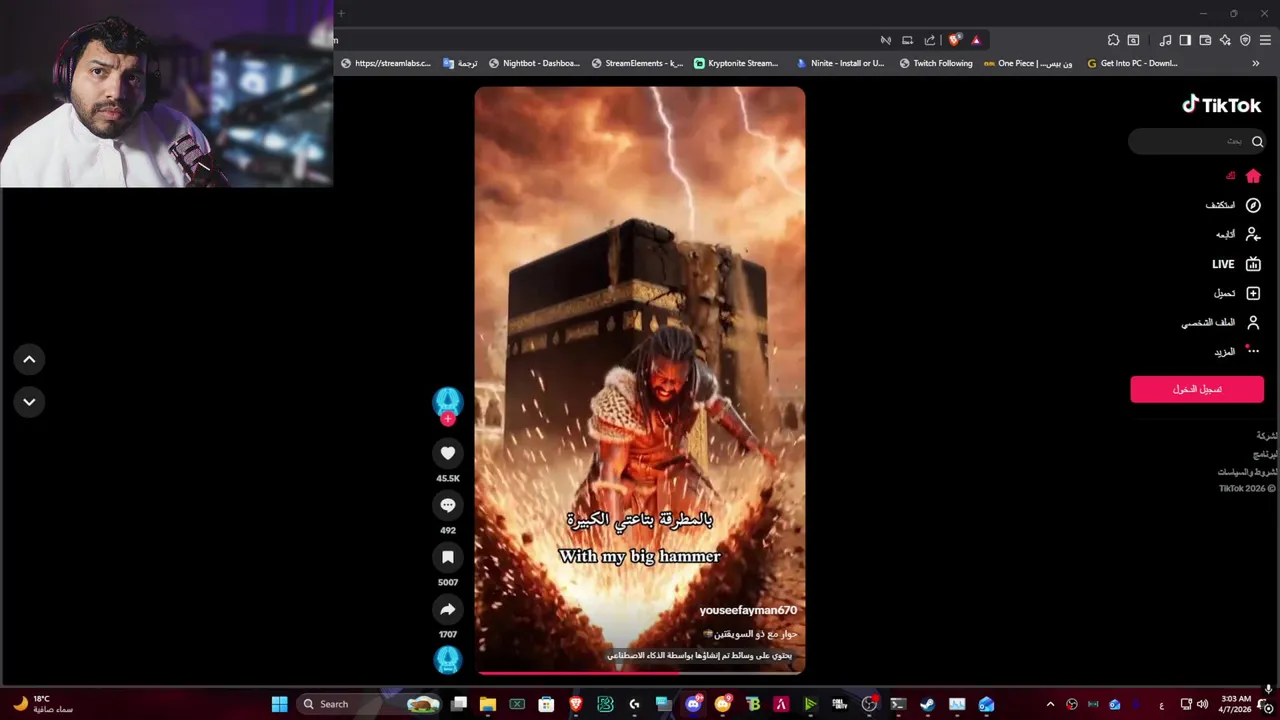The image size is (1280, 720).
Task: Open Steam from the taskbar
Action: coord(927,704)
